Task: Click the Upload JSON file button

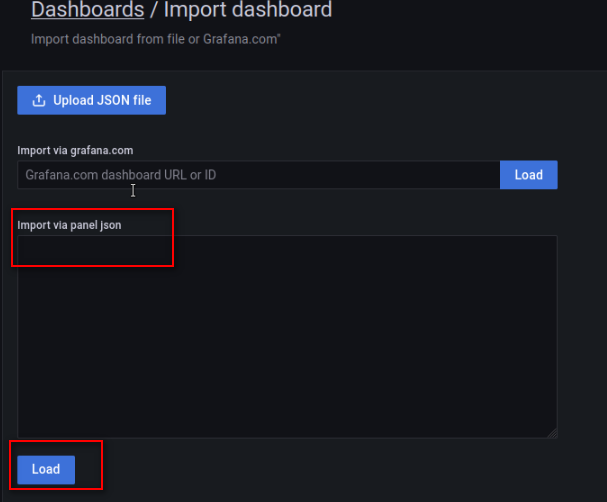Action: pyautogui.click(x=91, y=101)
